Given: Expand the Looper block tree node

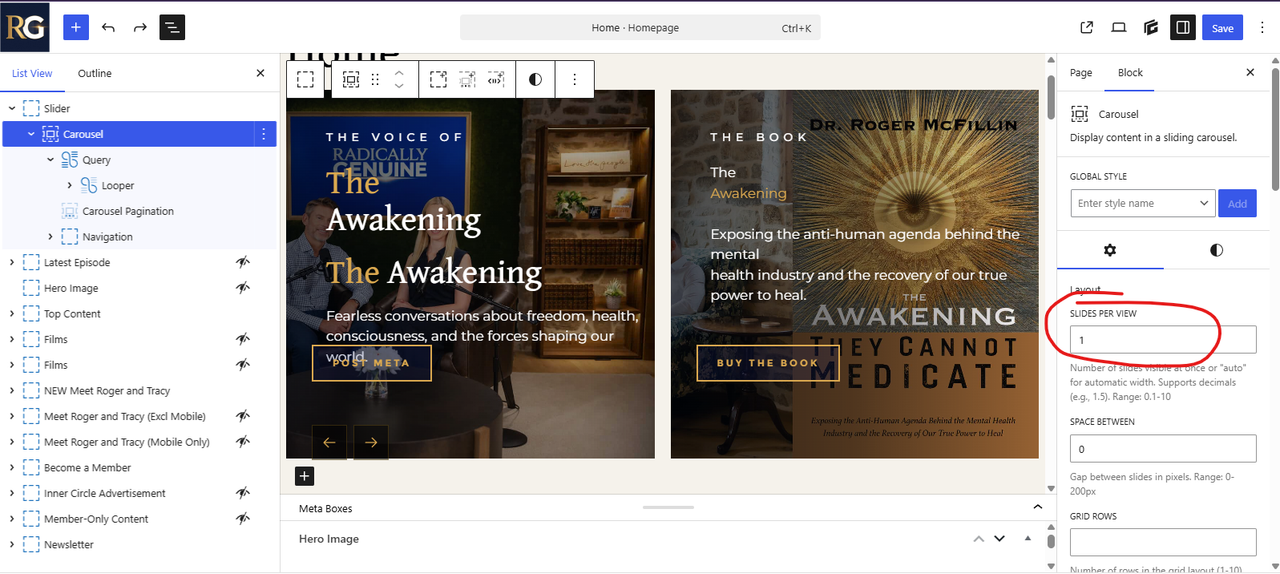Looking at the screenshot, I should click(69, 186).
